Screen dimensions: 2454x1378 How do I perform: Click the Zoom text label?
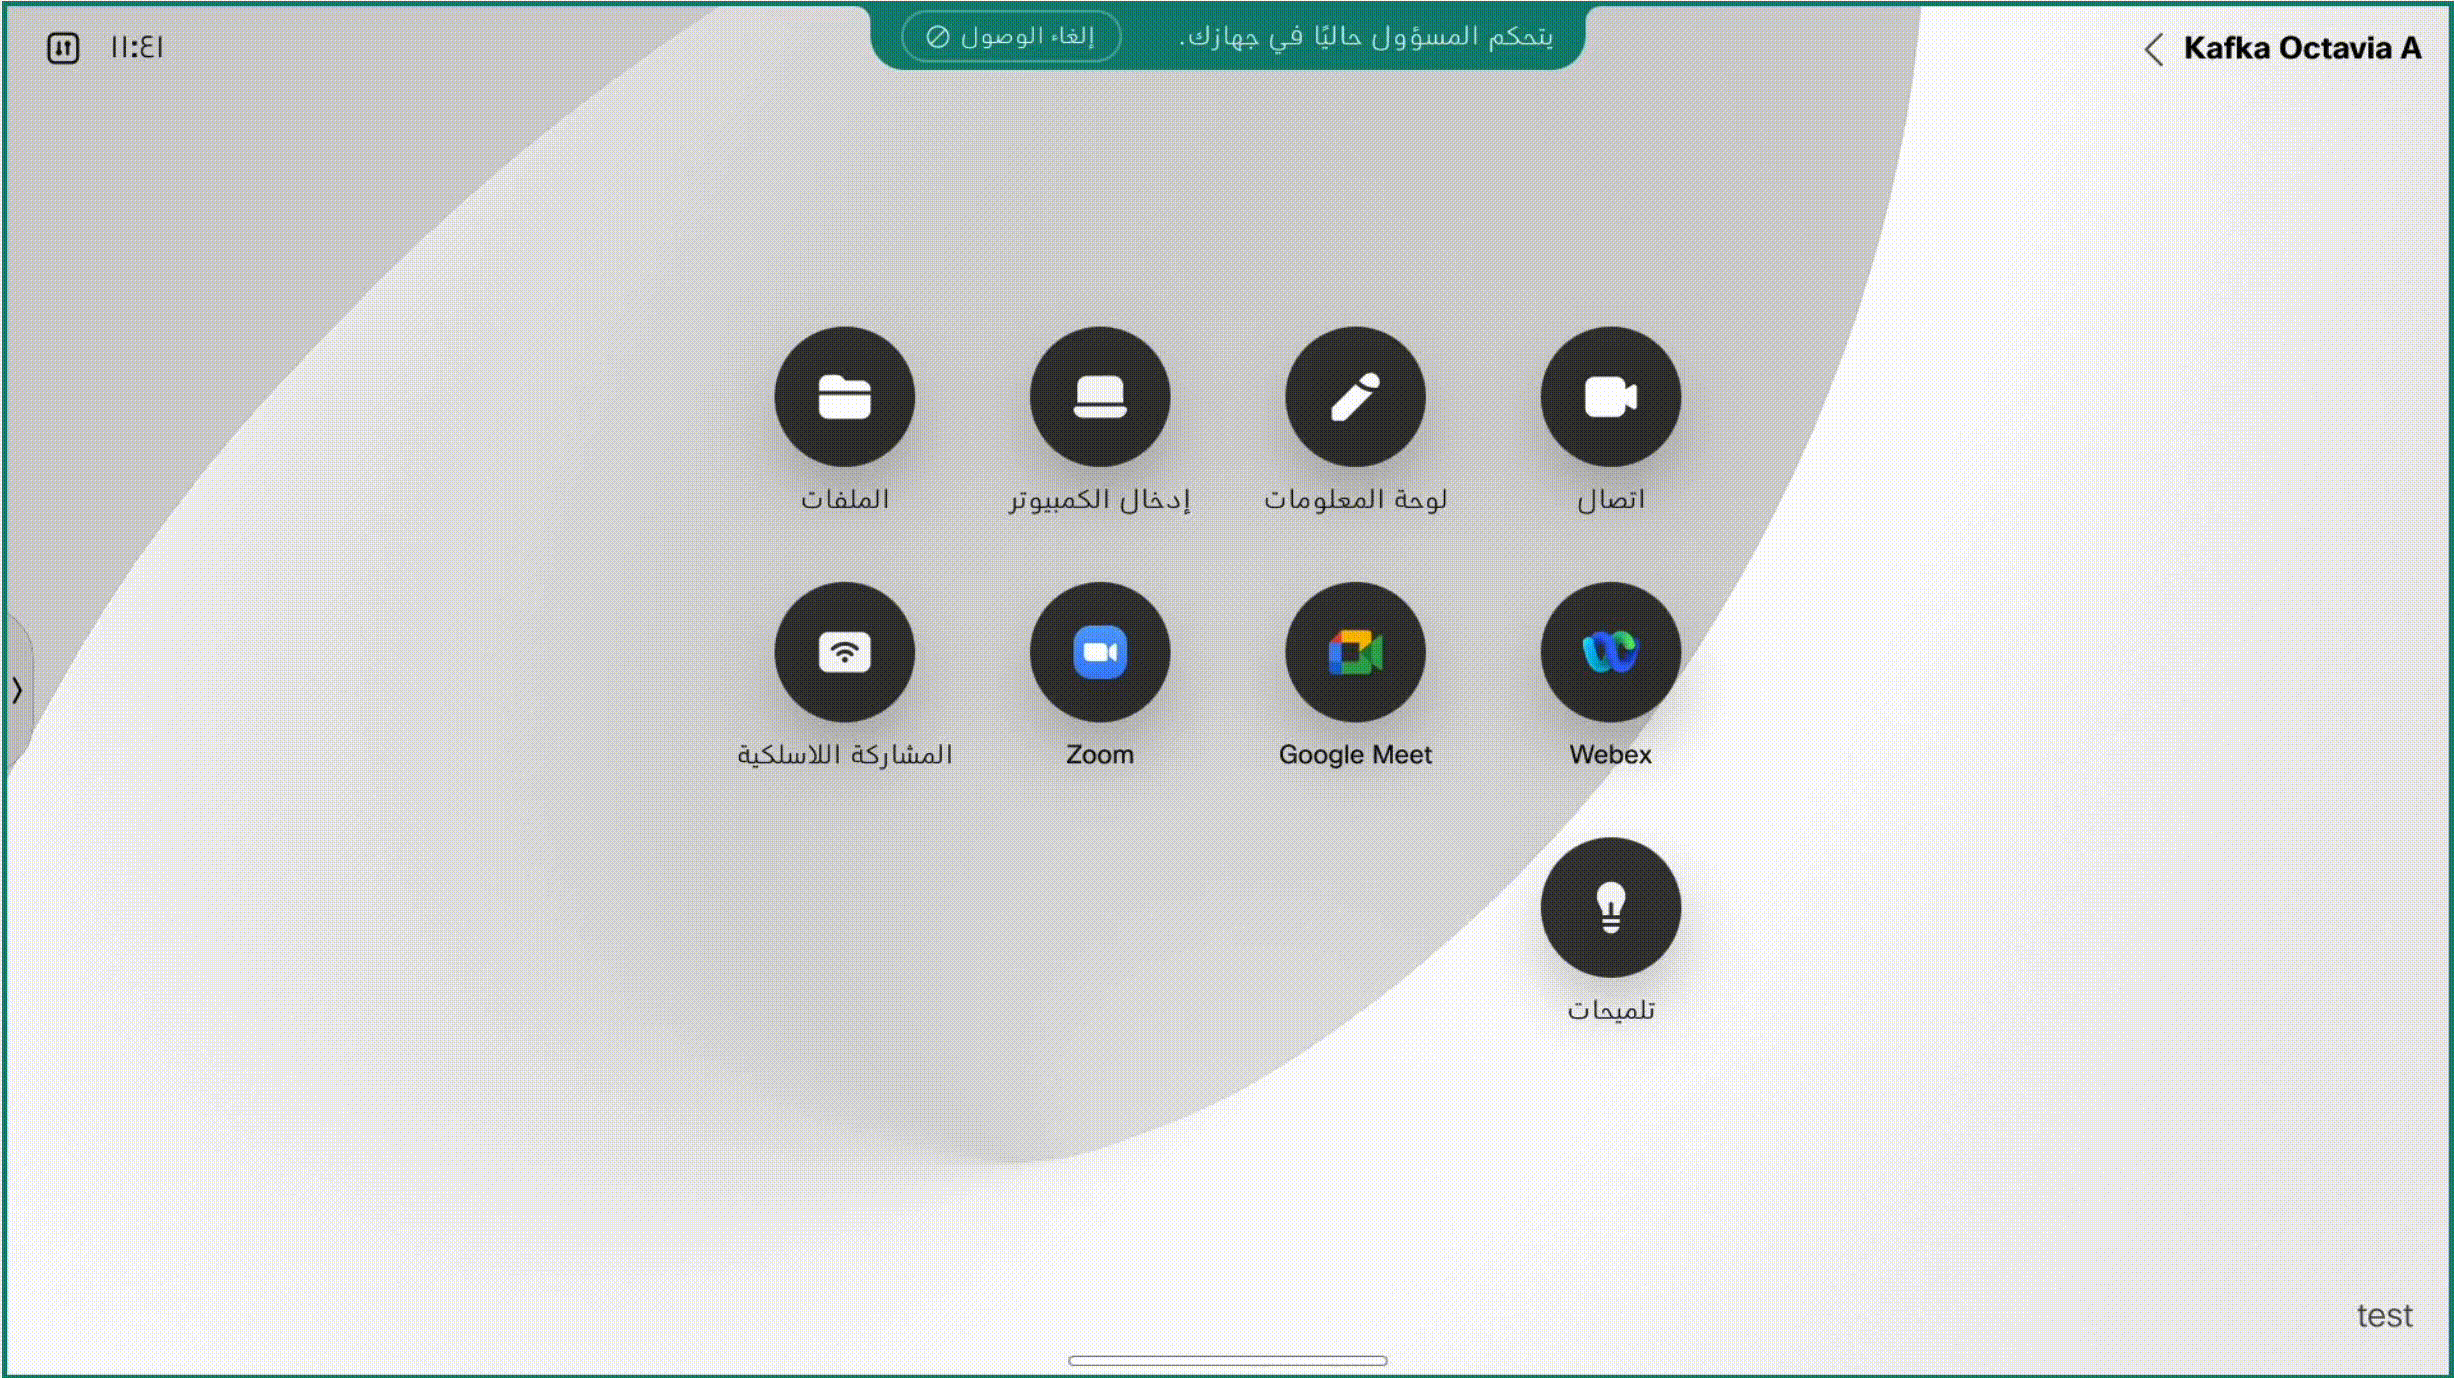(1099, 754)
